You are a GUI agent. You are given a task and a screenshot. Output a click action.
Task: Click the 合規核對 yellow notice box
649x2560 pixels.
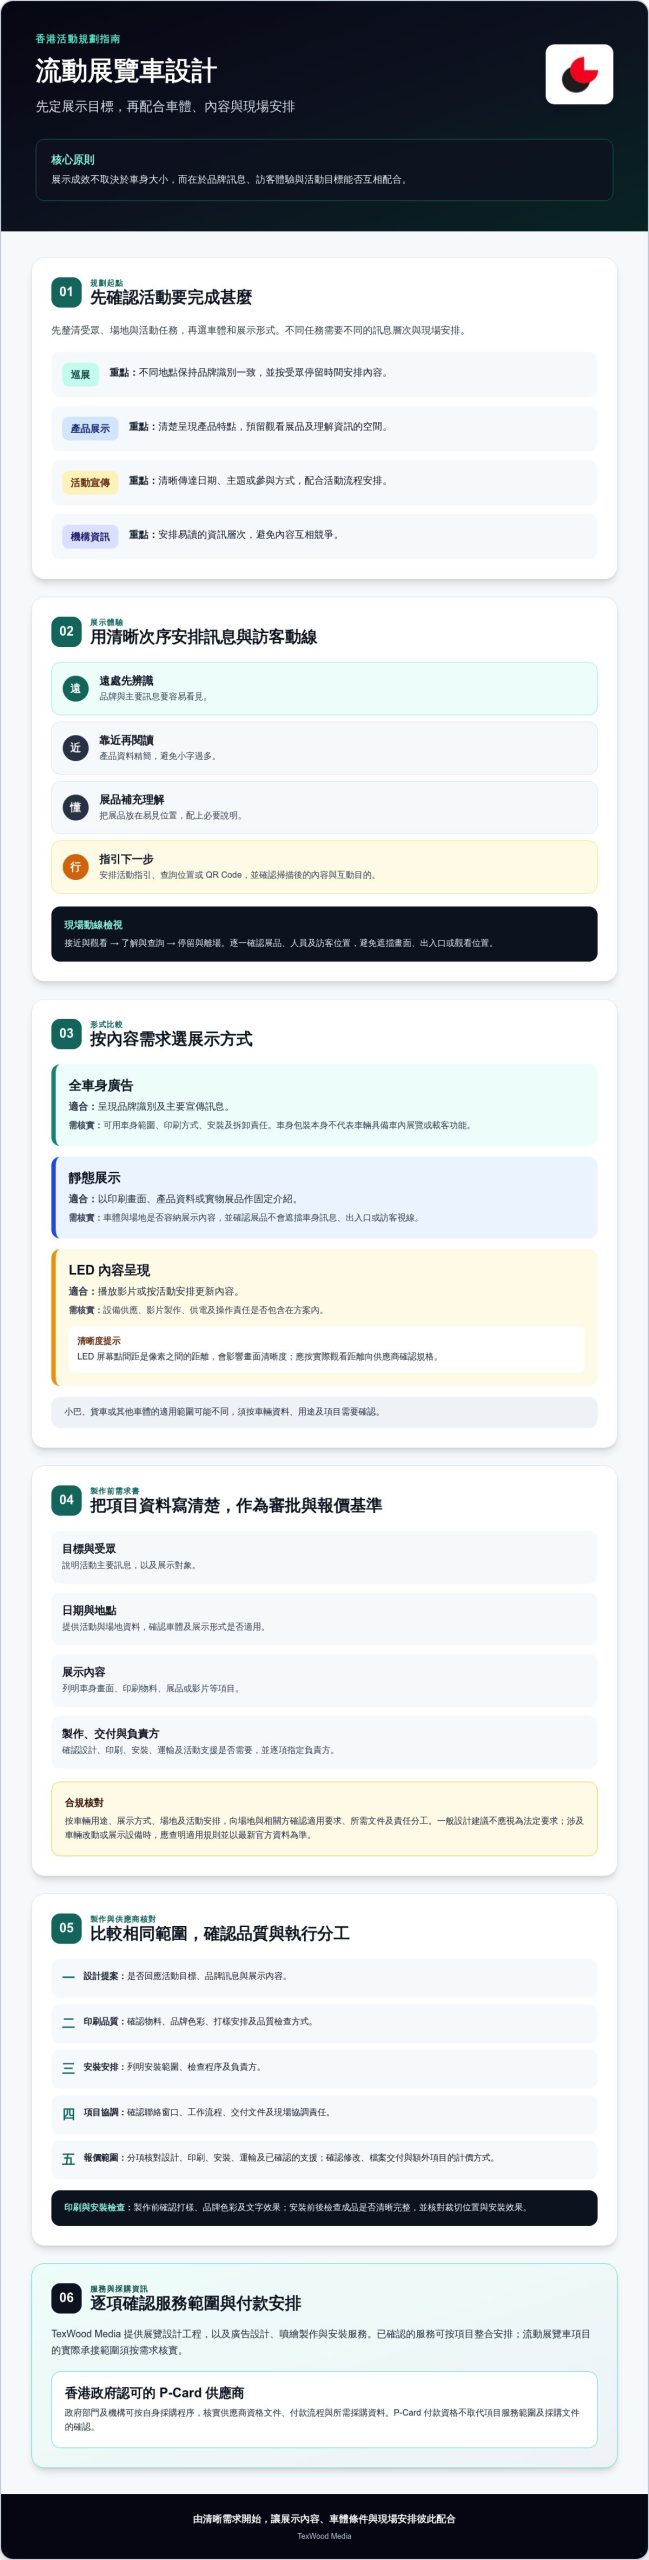(x=324, y=1819)
